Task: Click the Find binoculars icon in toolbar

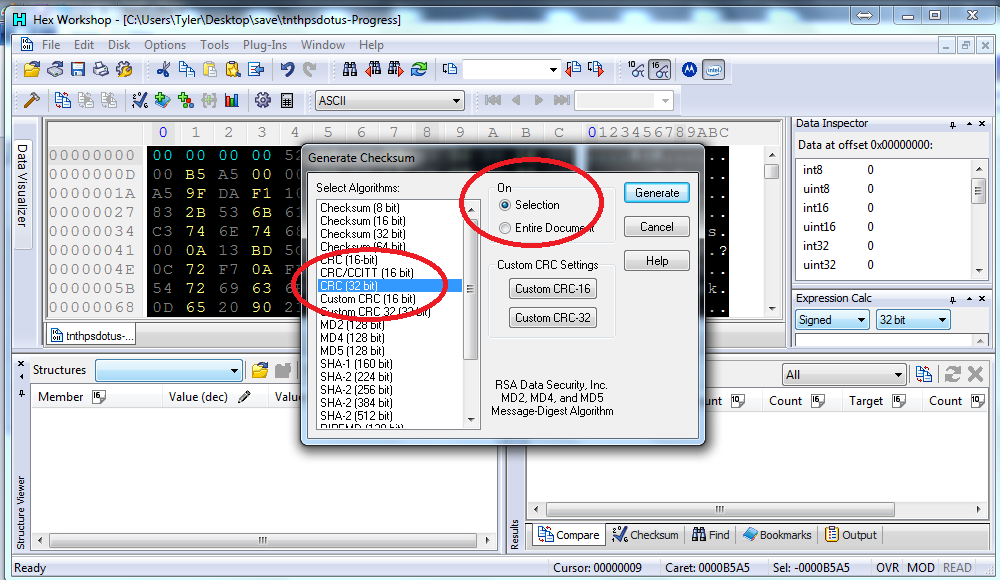Action: click(350, 69)
